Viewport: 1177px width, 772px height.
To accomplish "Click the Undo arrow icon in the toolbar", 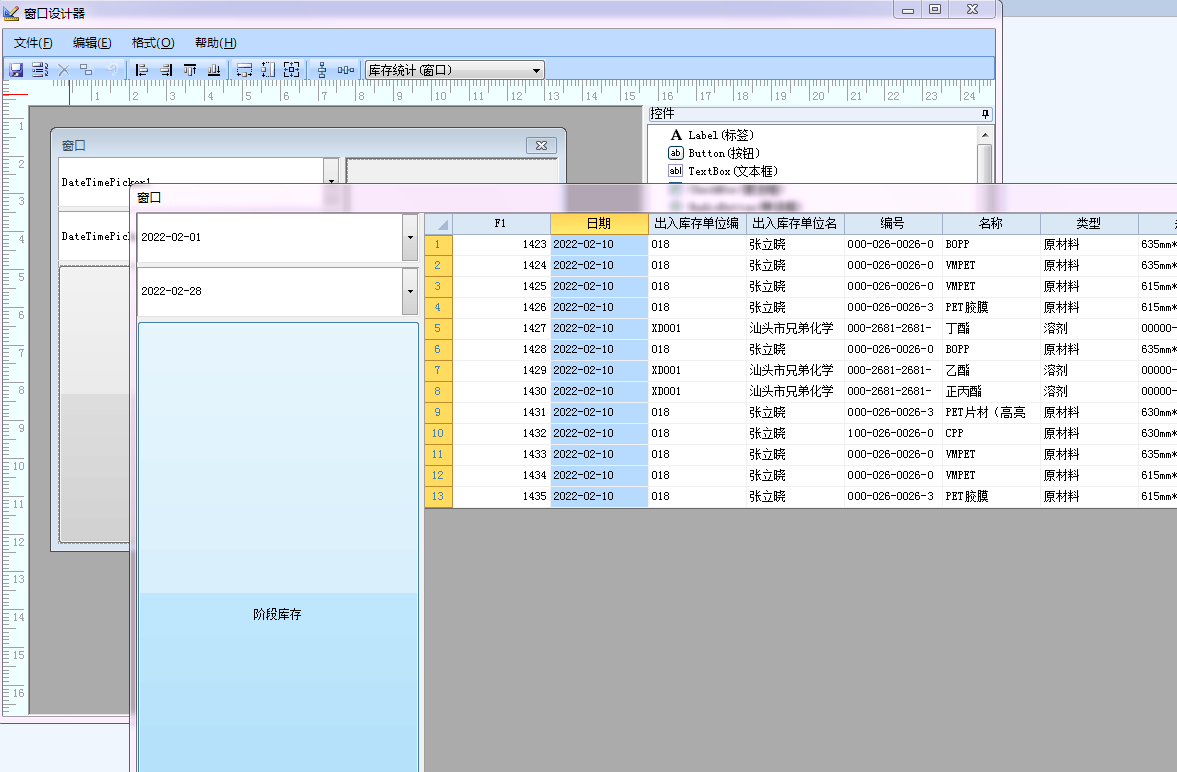I will click(112, 70).
